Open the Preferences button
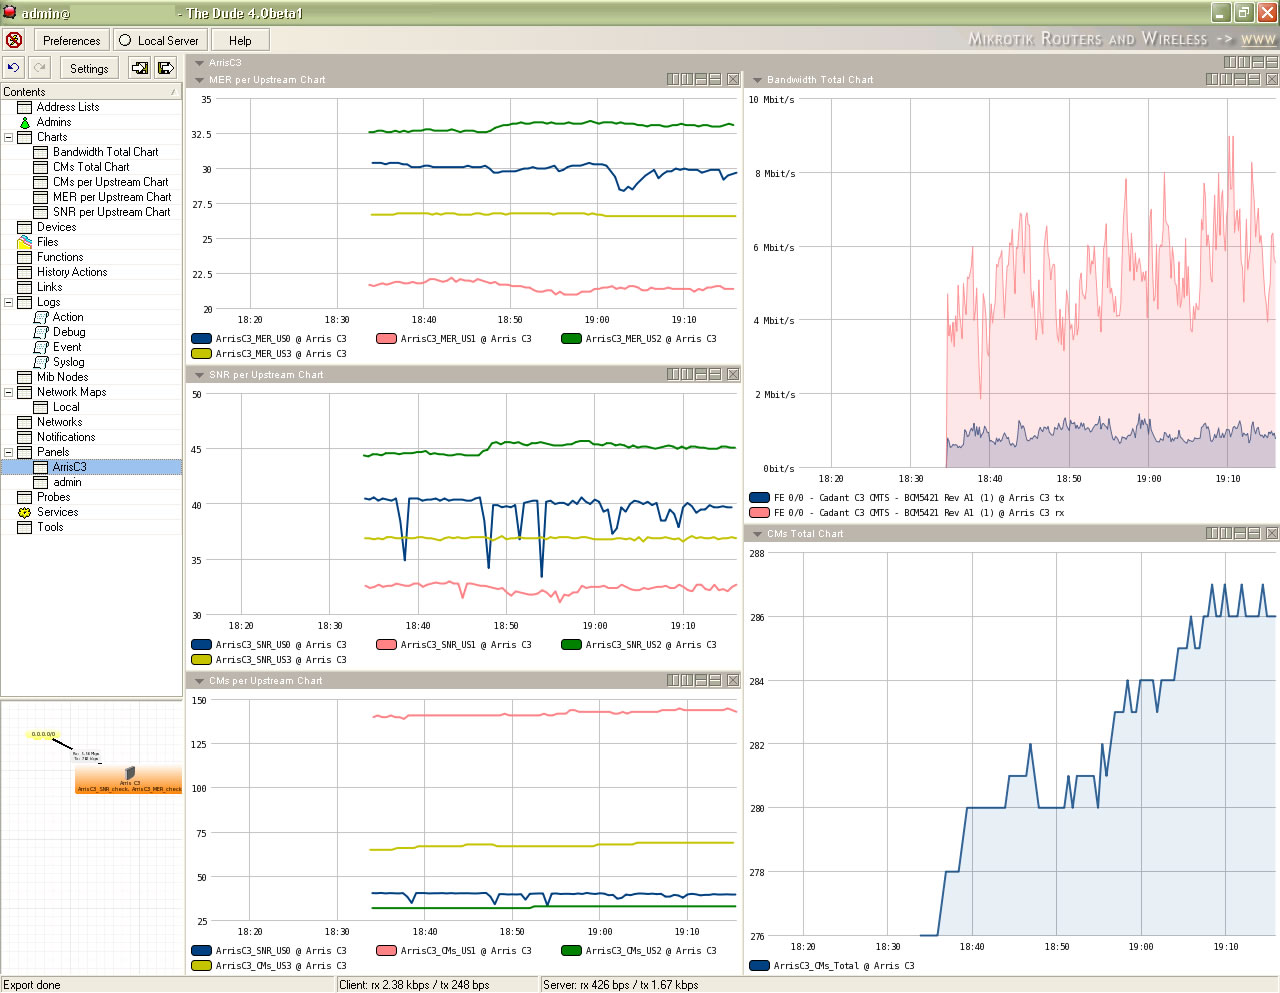This screenshot has width=1280, height=993. point(71,40)
